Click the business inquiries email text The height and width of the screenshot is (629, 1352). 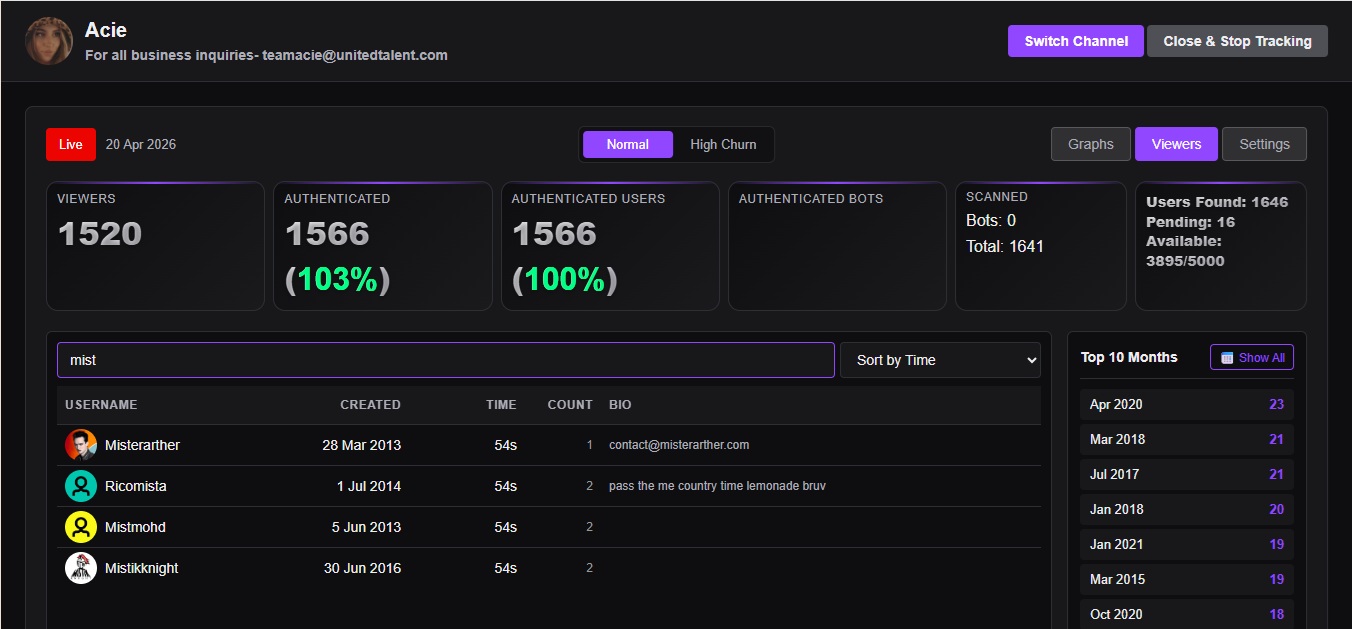(x=266, y=55)
